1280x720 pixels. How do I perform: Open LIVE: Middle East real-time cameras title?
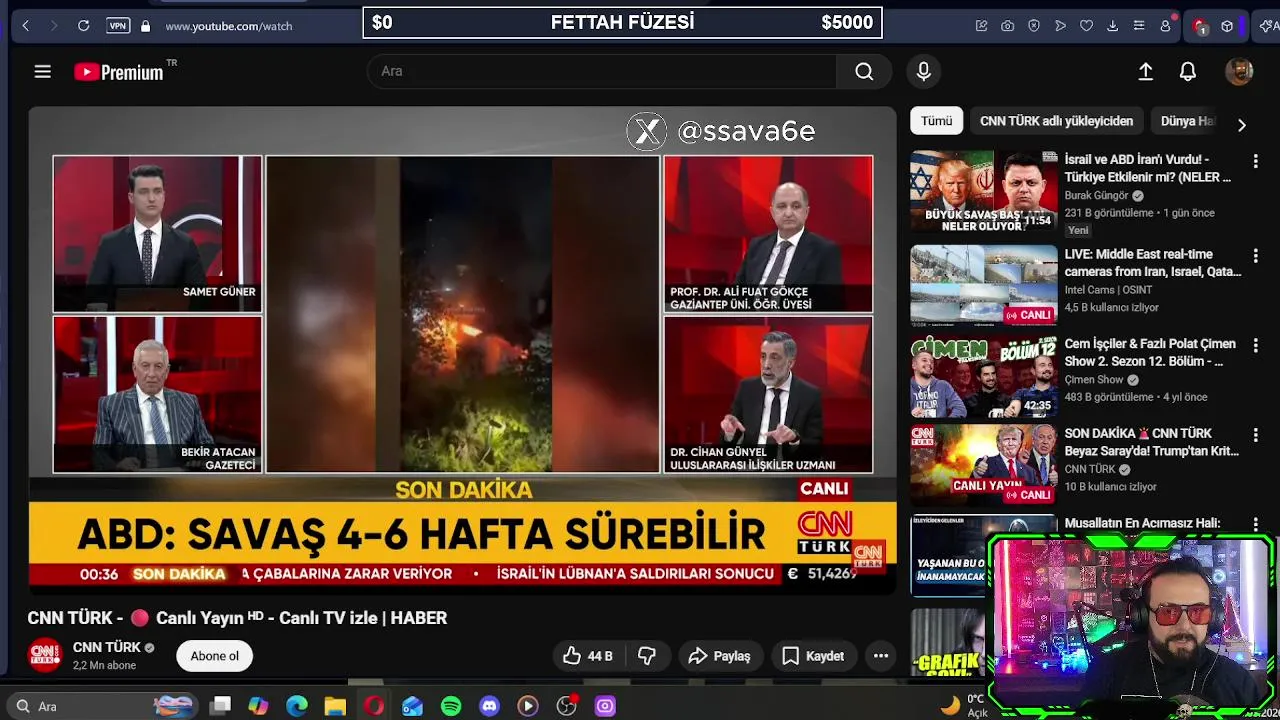[1153, 263]
